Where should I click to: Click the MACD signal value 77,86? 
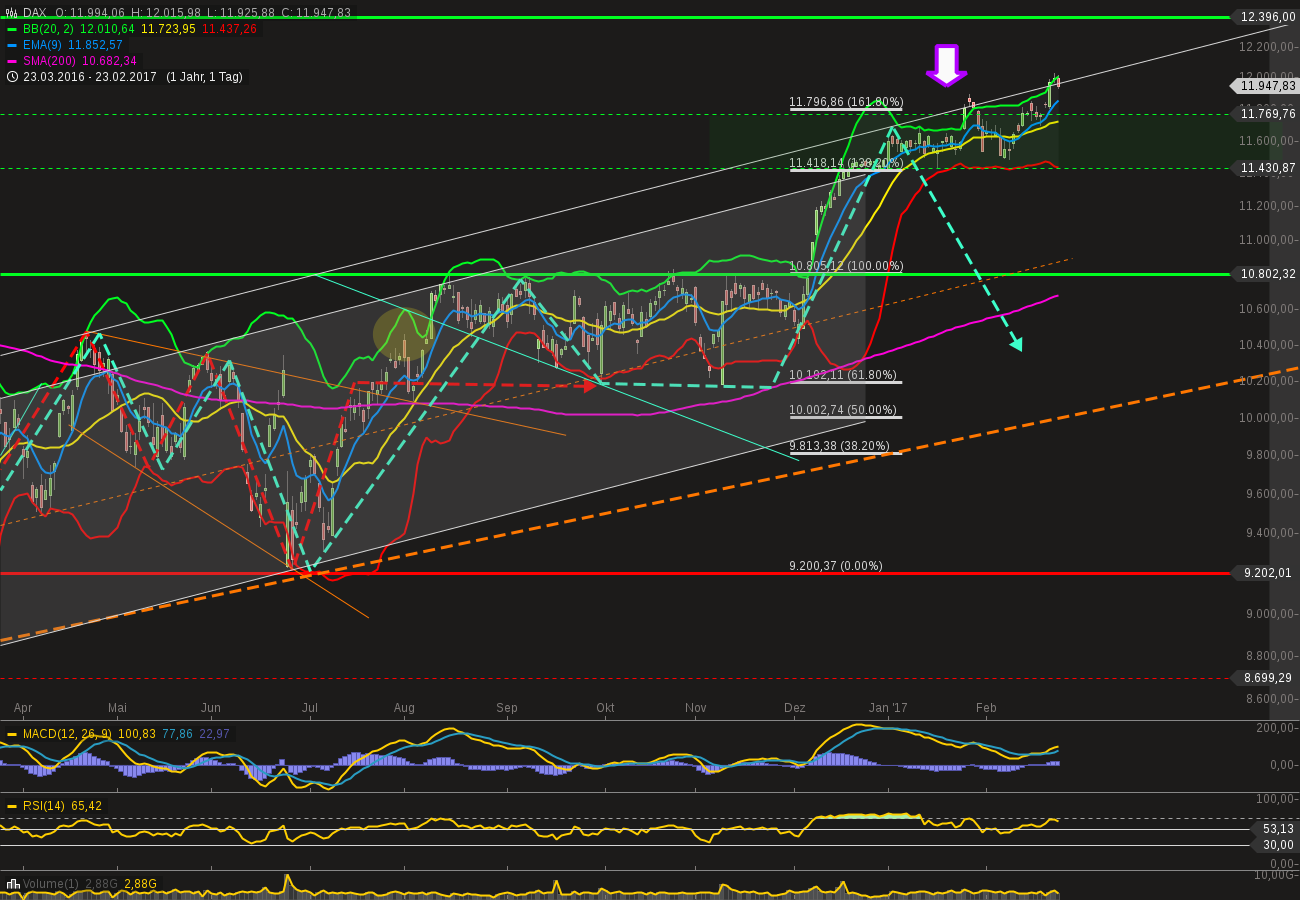tap(177, 734)
